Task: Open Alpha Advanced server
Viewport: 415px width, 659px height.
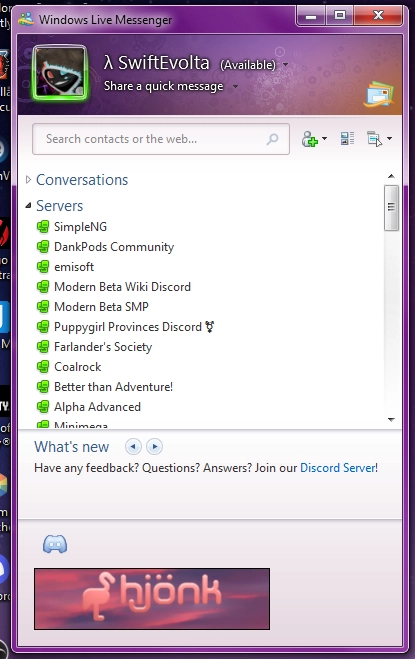Action: [98, 407]
